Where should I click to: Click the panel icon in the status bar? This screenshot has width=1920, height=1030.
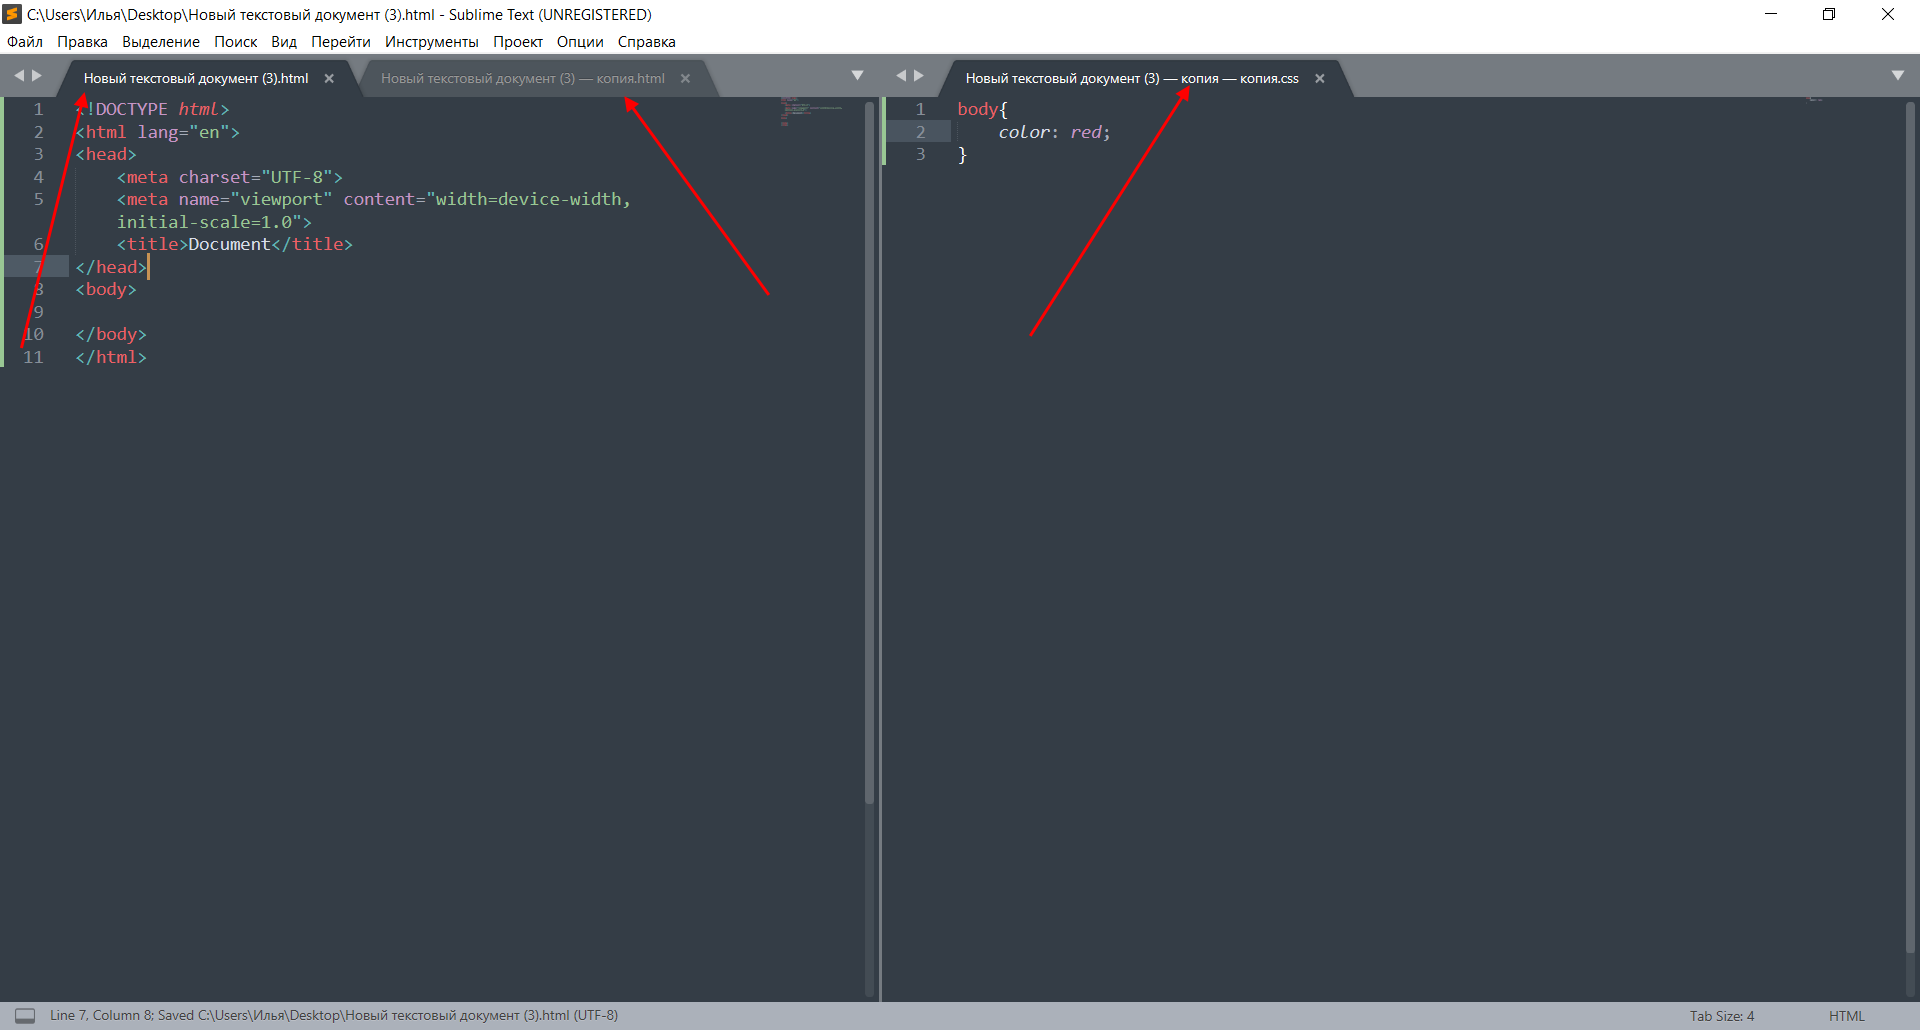[25, 1015]
